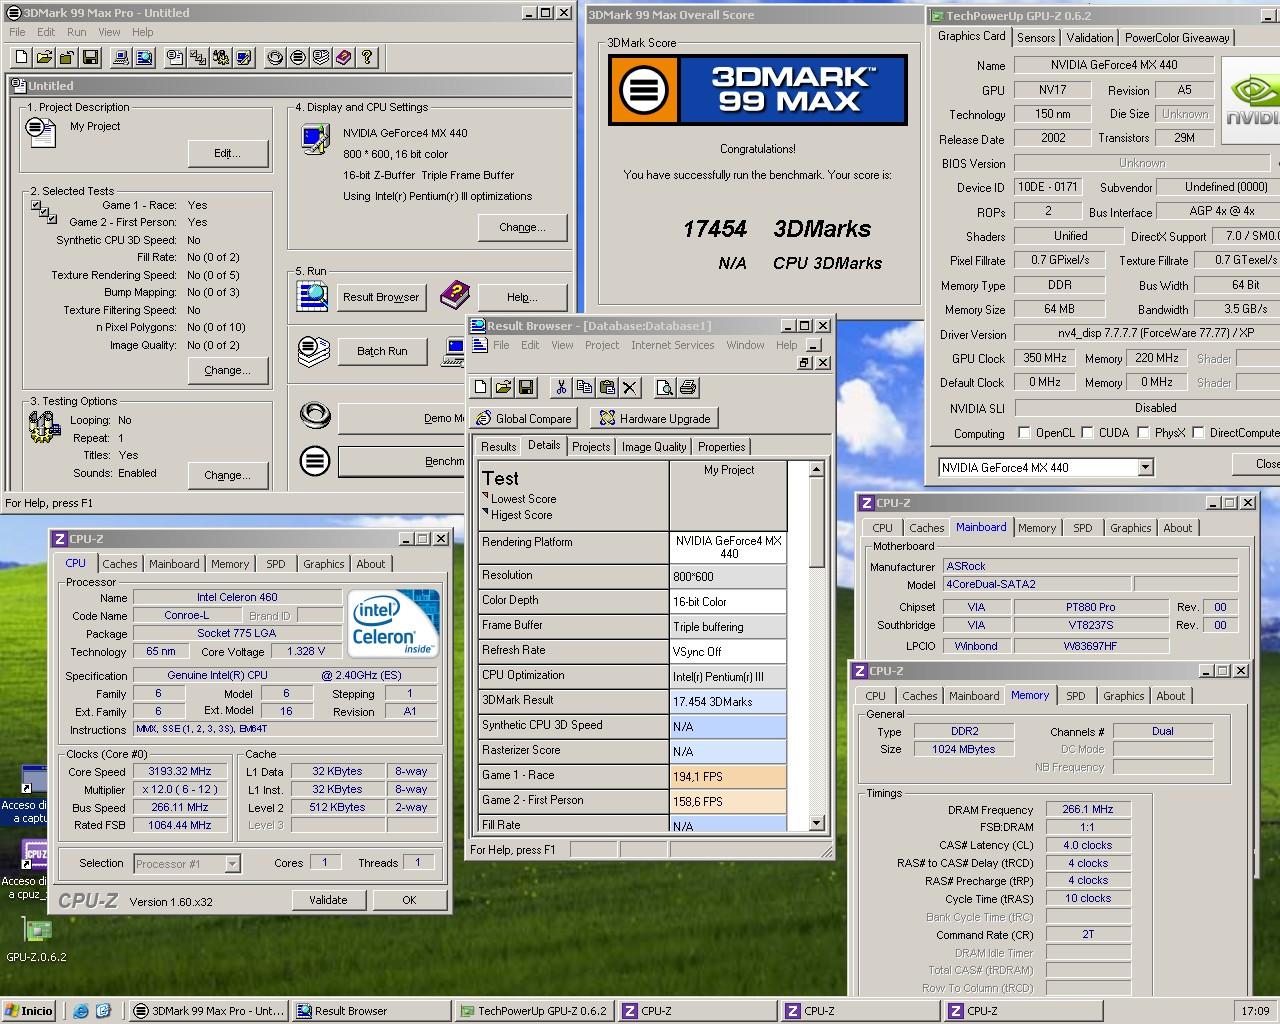The width and height of the screenshot is (1280, 1024).
Task: Switch to Caches tab in CPU-Z processor window
Action: [x=120, y=564]
